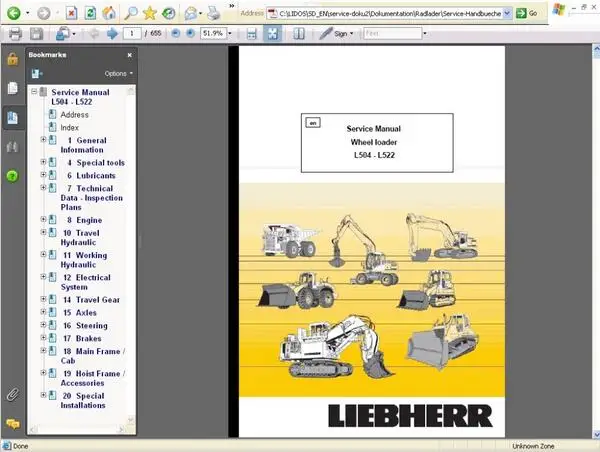600x452 pixels.
Task: Open the Find options dropdown arrow
Action: click(425, 34)
